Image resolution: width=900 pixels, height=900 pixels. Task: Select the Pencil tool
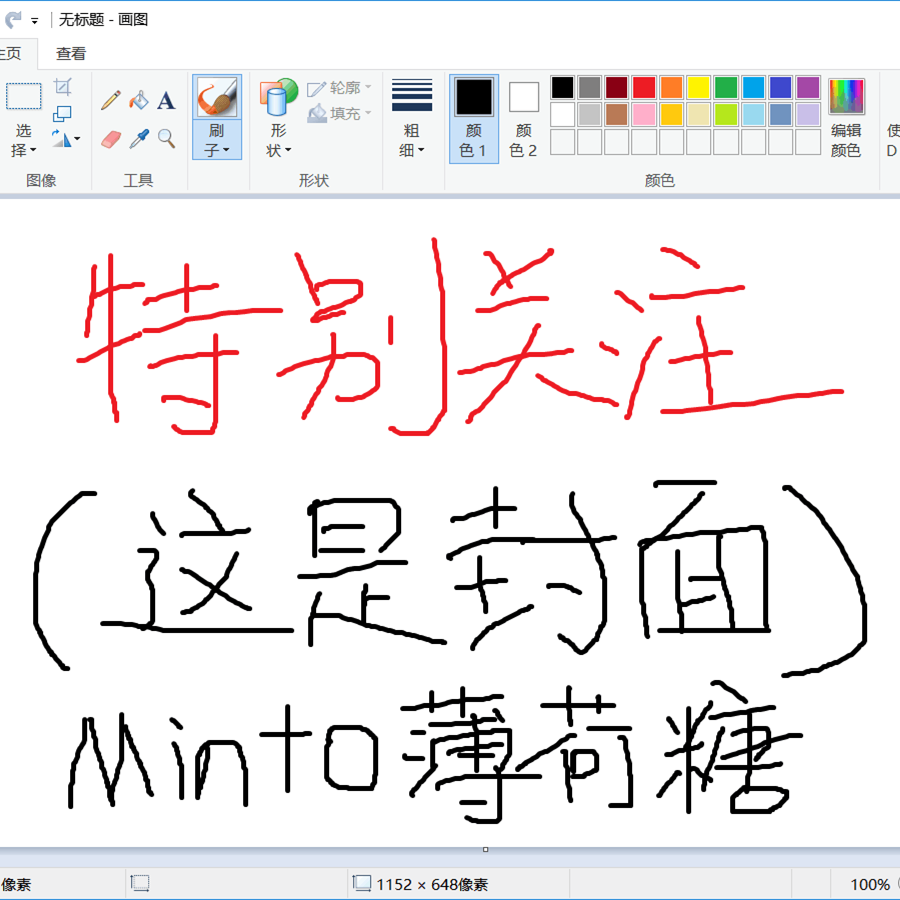pyautogui.click(x=111, y=100)
